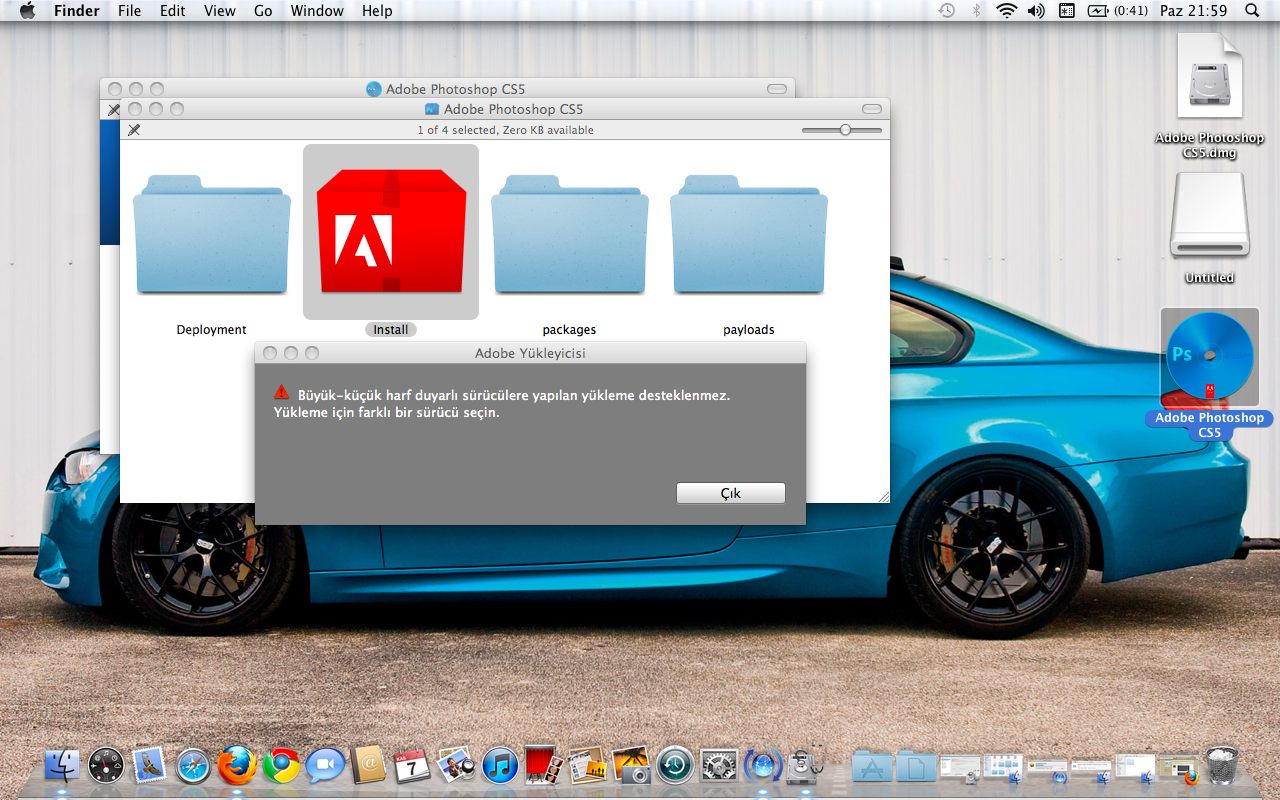Open Address Book from the Dock
The width and height of the screenshot is (1280, 800).
[x=369, y=766]
